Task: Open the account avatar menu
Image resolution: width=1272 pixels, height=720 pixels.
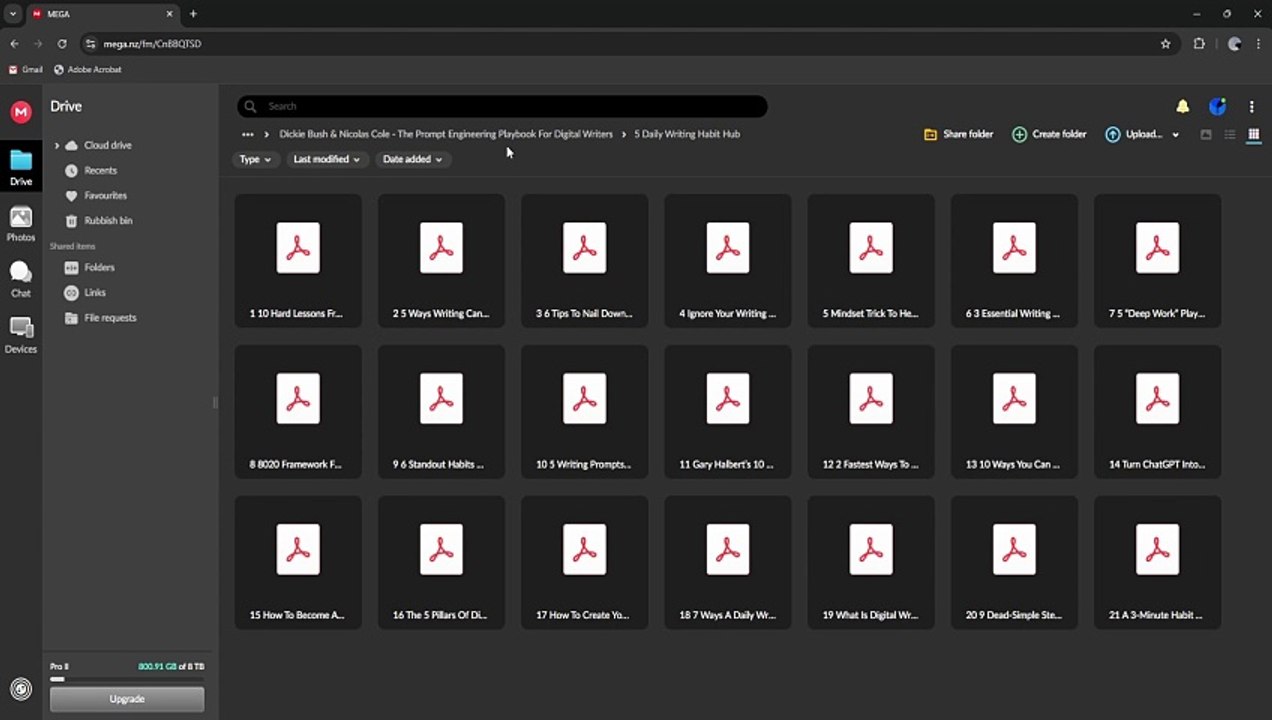Action: tap(1217, 106)
